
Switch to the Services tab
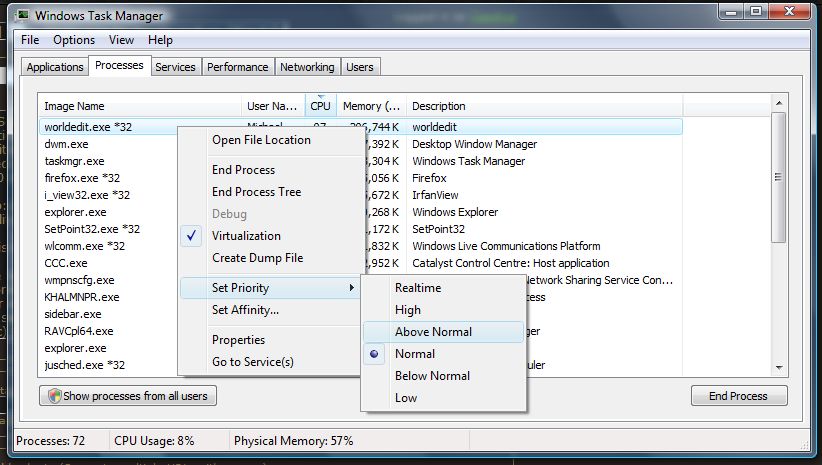click(x=175, y=67)
